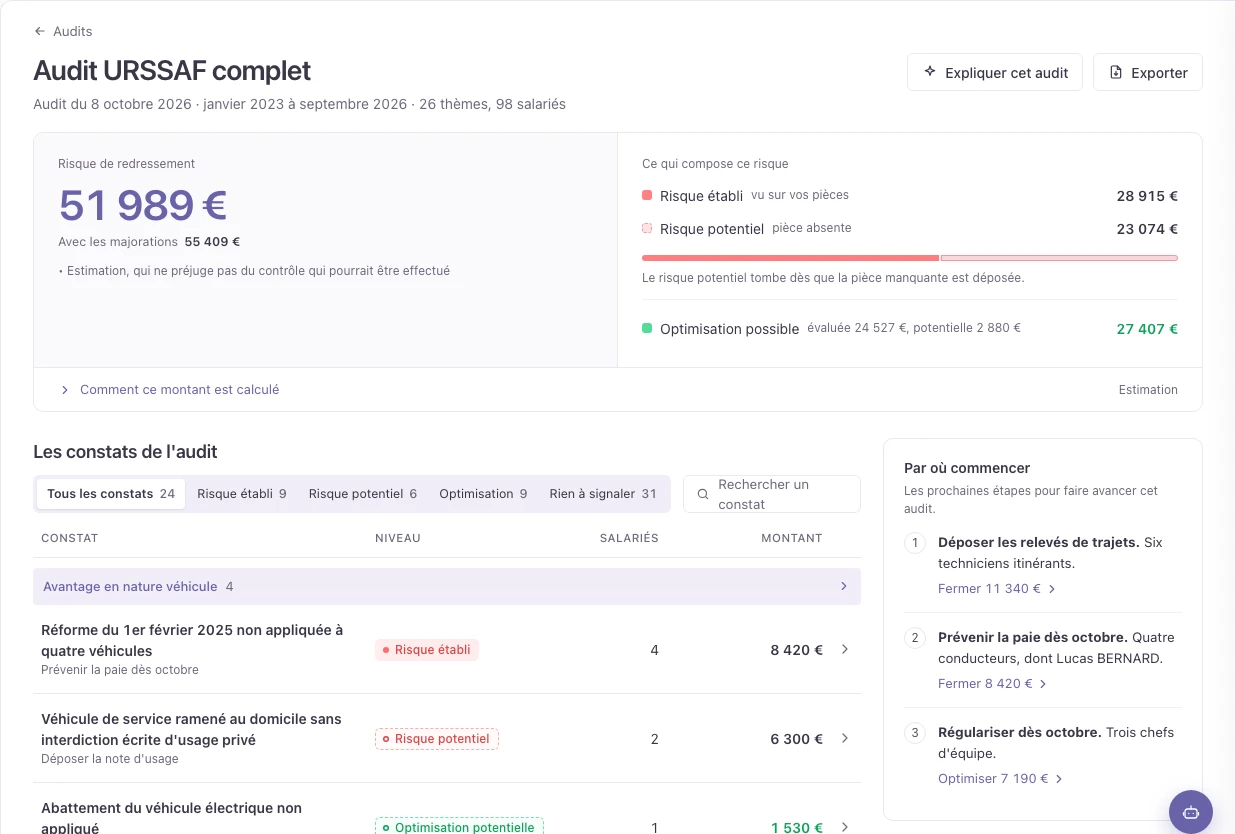Click the Risque potentiel badge in table
The image size is (1235, 834).
(x=437, y=739)
